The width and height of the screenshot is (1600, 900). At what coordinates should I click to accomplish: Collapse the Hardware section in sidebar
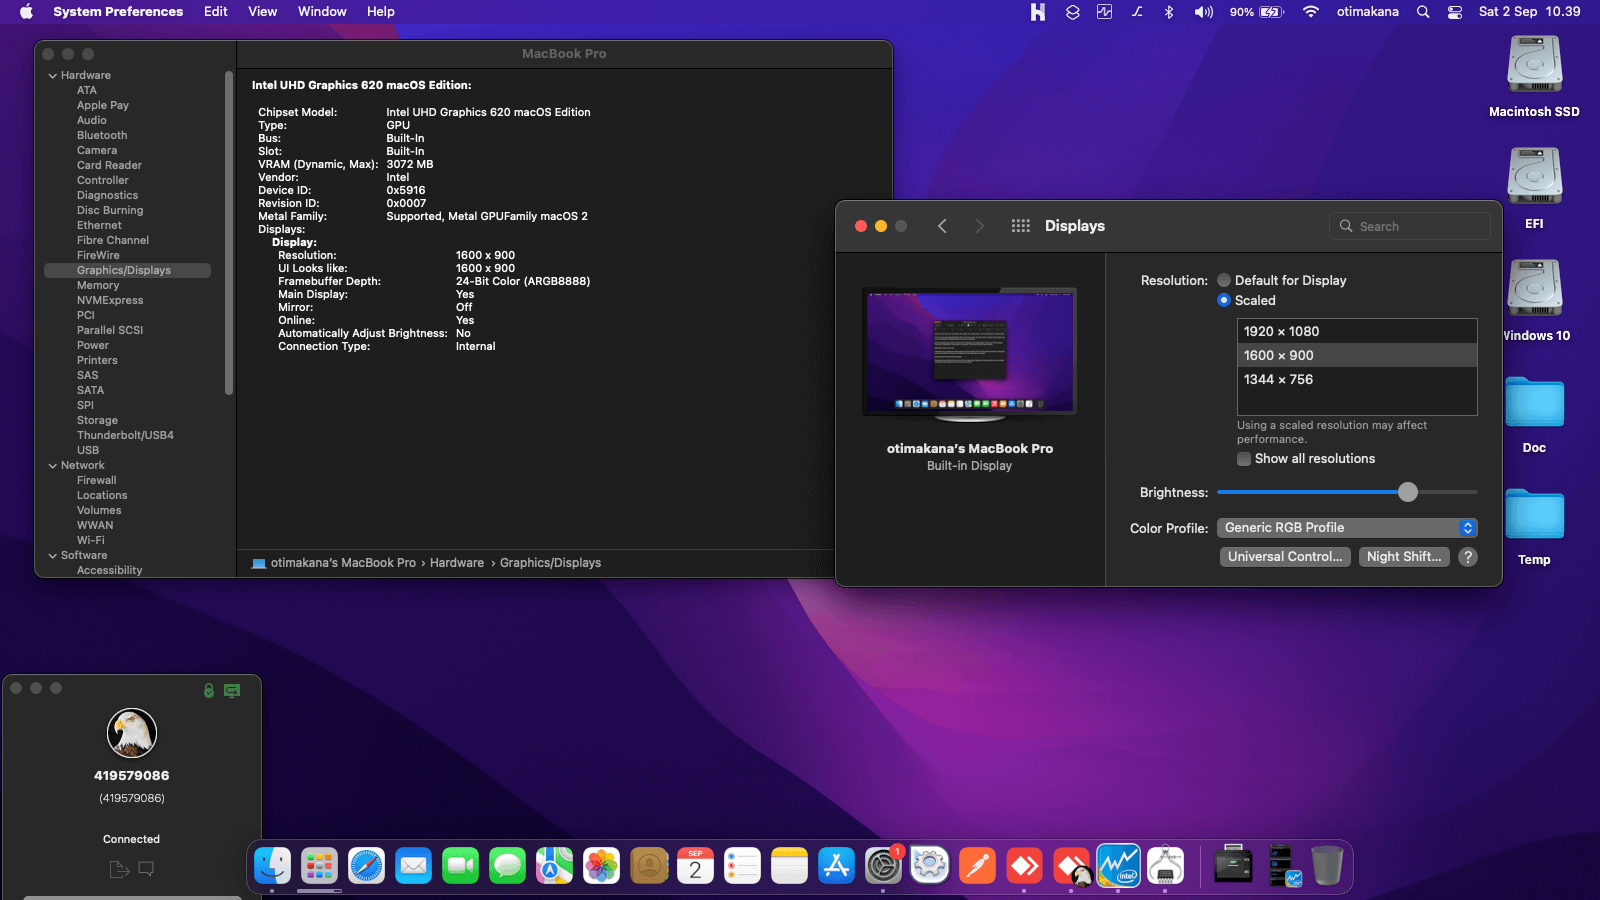click(x=52, y=76)
